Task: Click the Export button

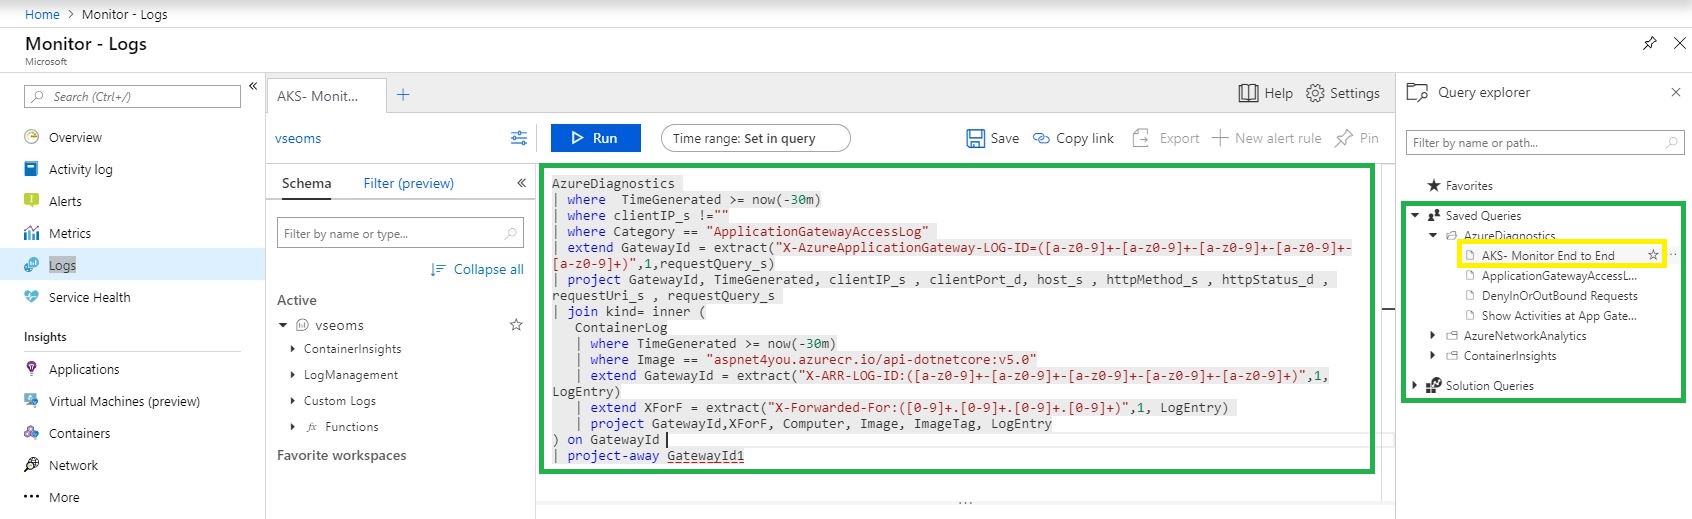Action: click(1165, 138)
